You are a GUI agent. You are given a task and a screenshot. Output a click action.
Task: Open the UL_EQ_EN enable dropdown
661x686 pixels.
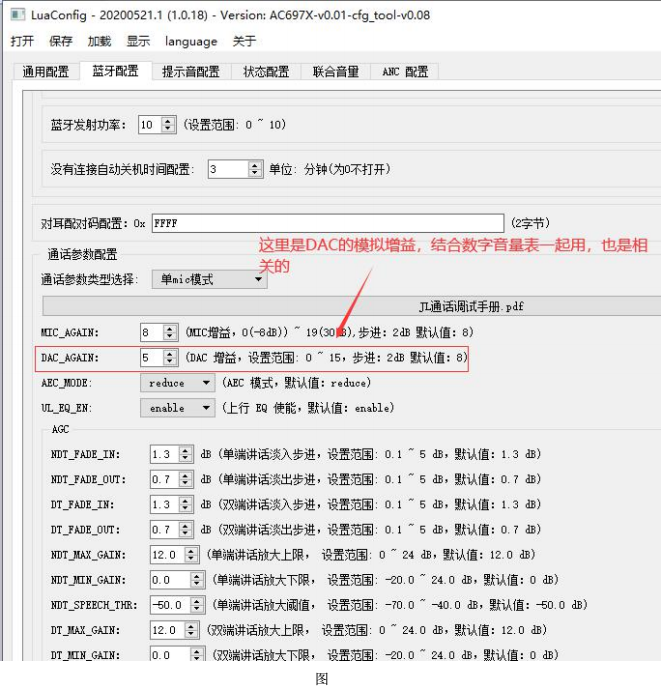pos(178,408)
